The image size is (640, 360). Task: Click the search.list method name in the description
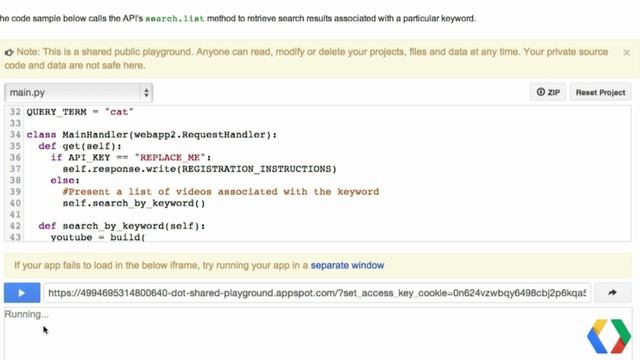[175, 19]
